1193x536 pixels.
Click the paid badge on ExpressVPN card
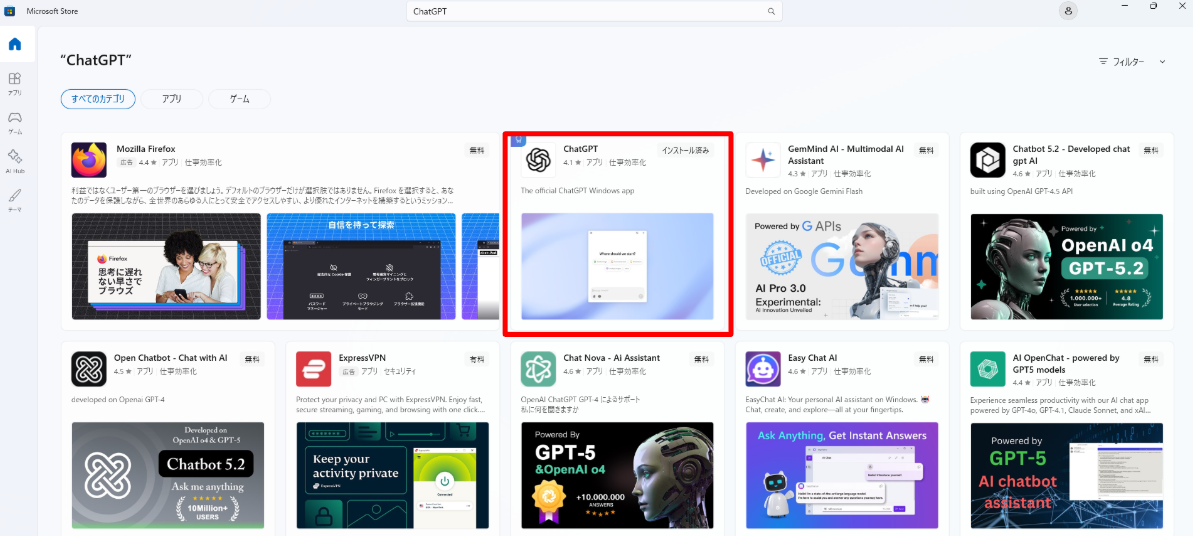[476, 359]
